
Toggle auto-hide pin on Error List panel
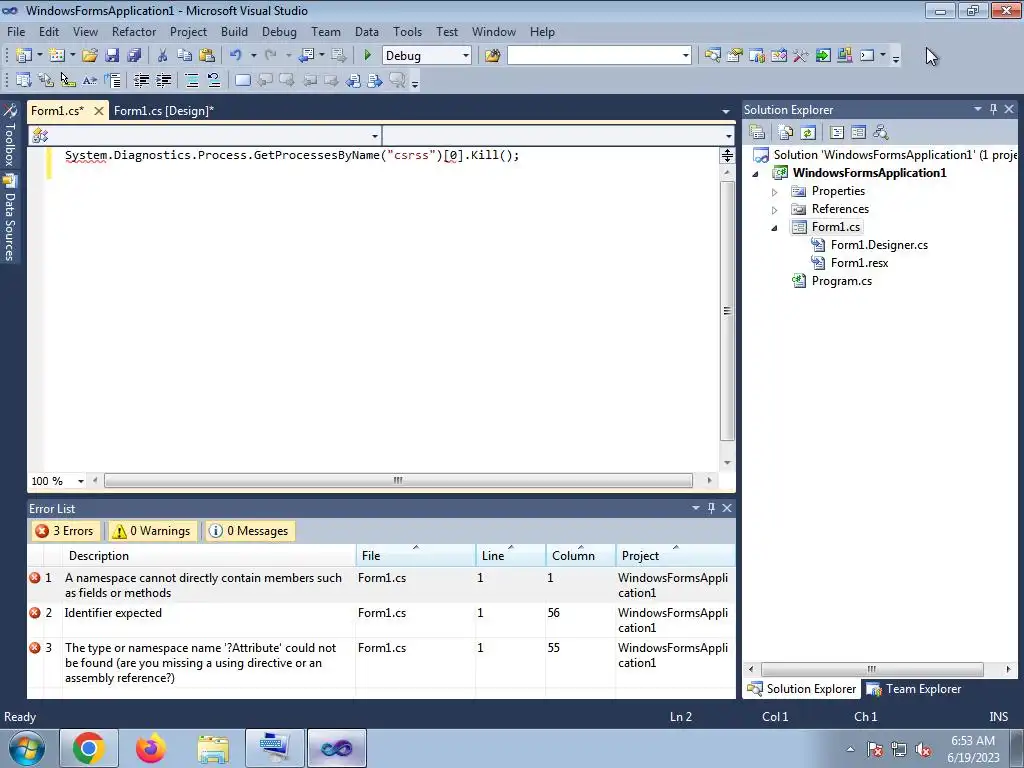click(x=711, y=508)
